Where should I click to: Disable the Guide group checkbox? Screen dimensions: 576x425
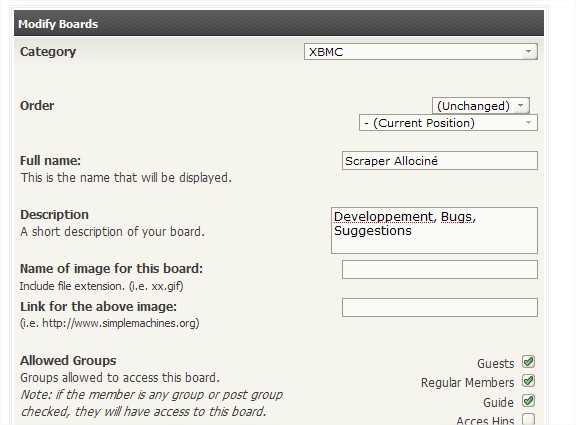[528, 401]
